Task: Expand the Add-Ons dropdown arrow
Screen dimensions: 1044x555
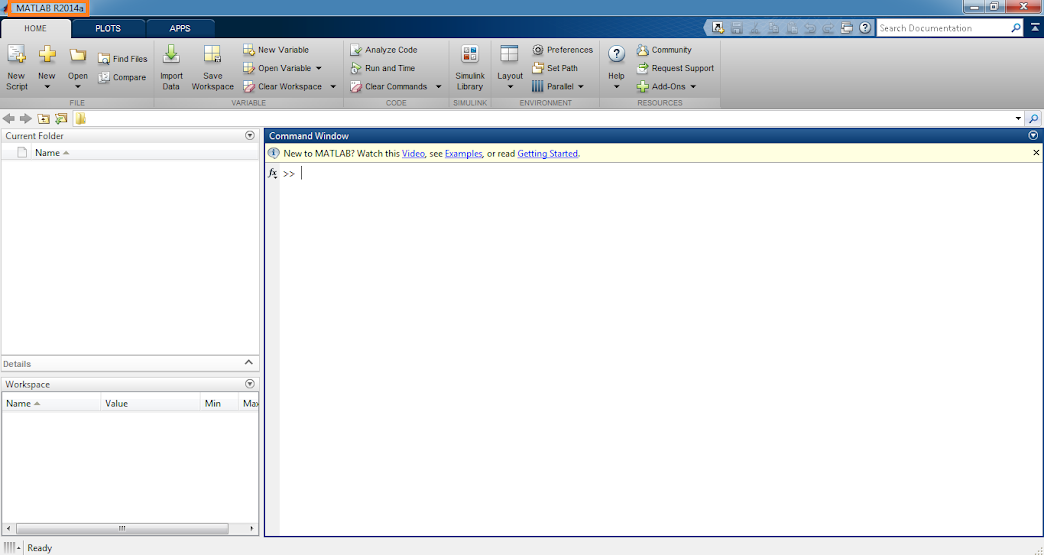Action: click(692, 87)
